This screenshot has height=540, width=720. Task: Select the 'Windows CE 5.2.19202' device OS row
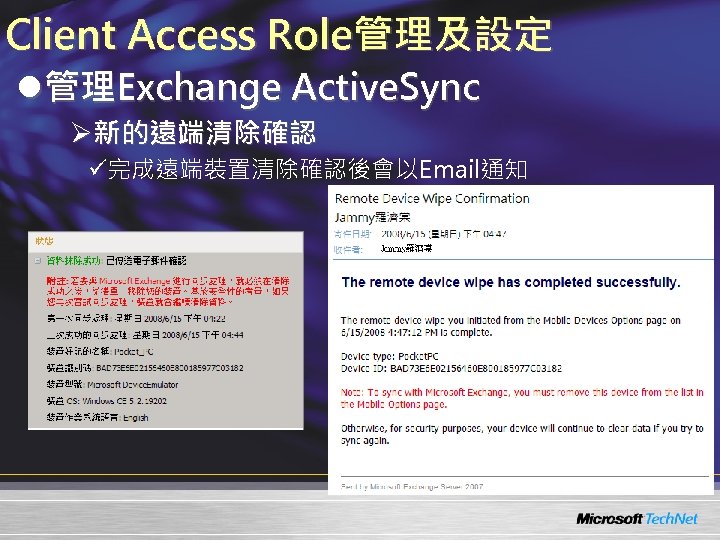[107, 401]
